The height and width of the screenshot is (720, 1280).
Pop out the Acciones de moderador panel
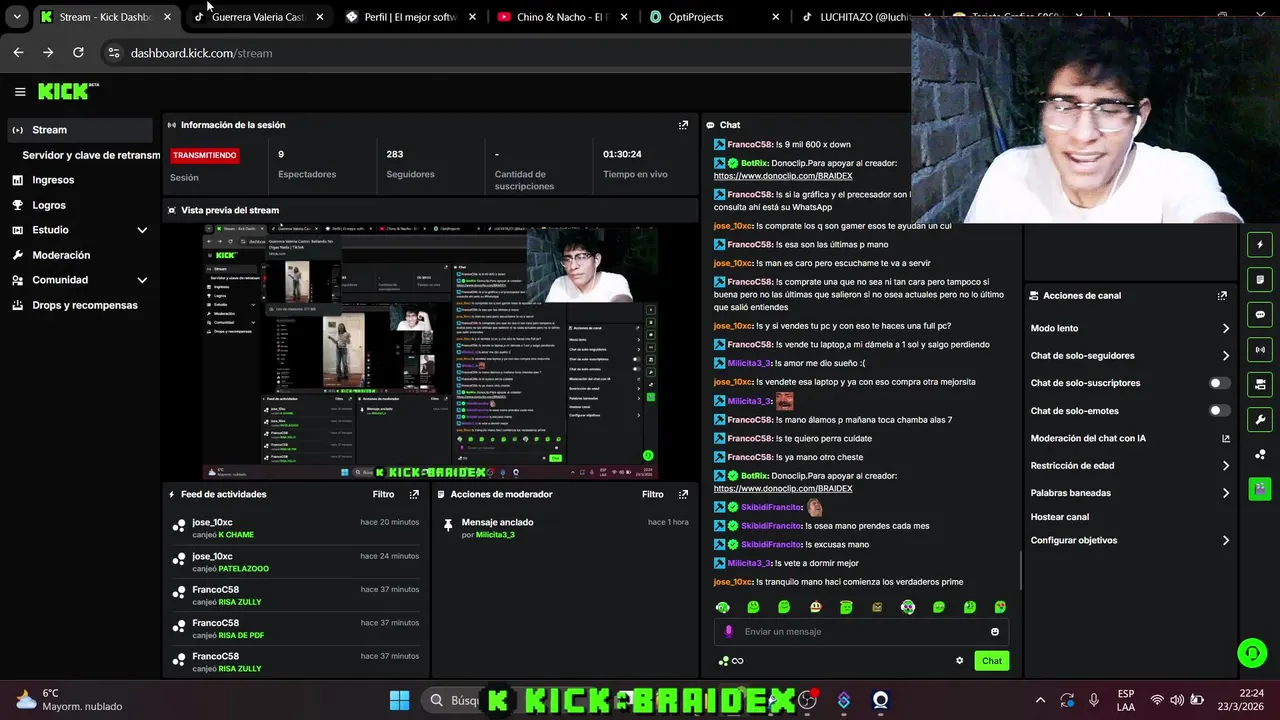(684, 494)
